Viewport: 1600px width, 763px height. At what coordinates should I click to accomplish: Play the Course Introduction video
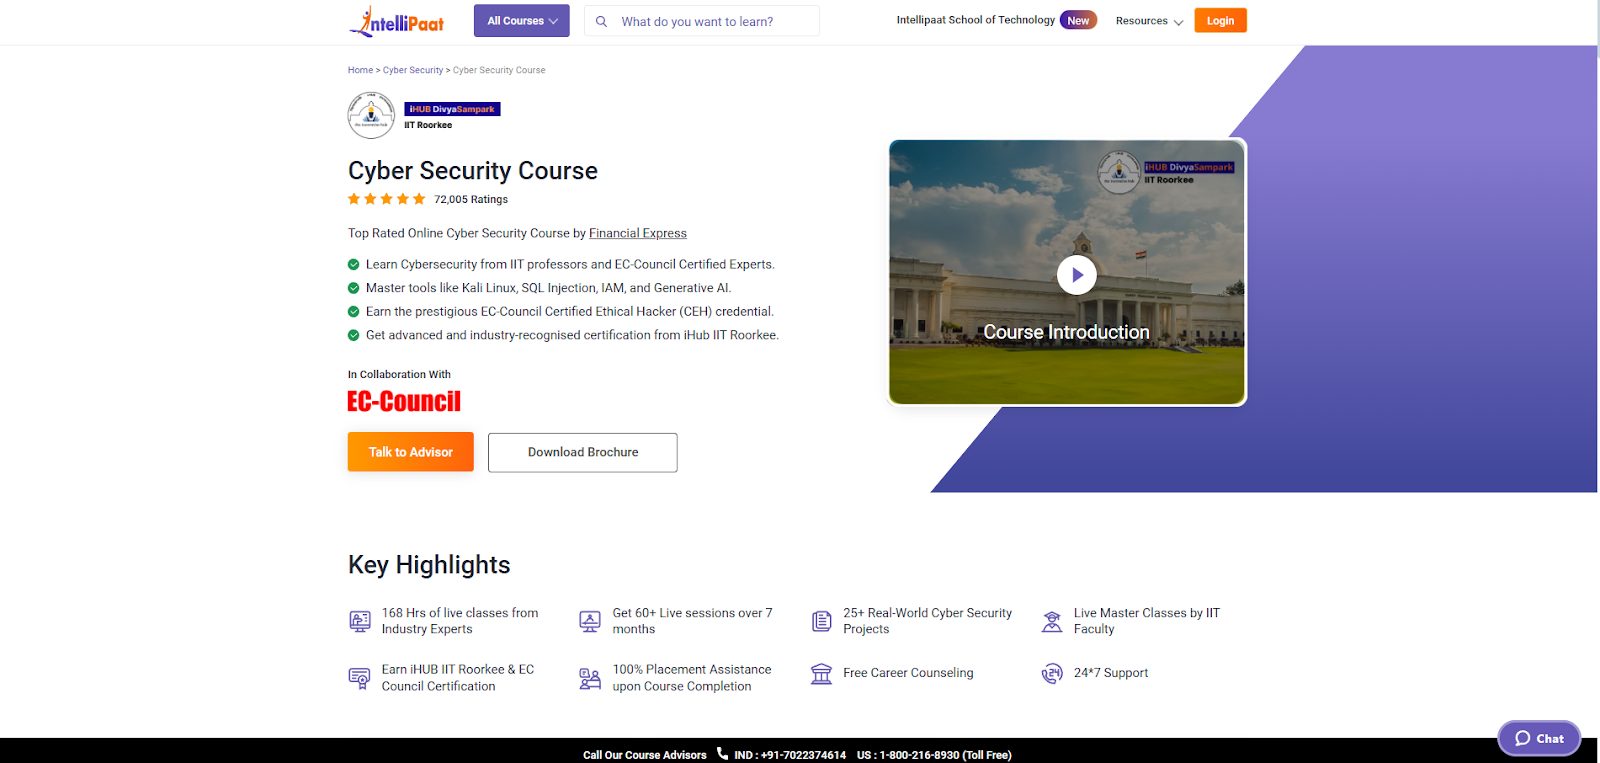pos(1077,275)
